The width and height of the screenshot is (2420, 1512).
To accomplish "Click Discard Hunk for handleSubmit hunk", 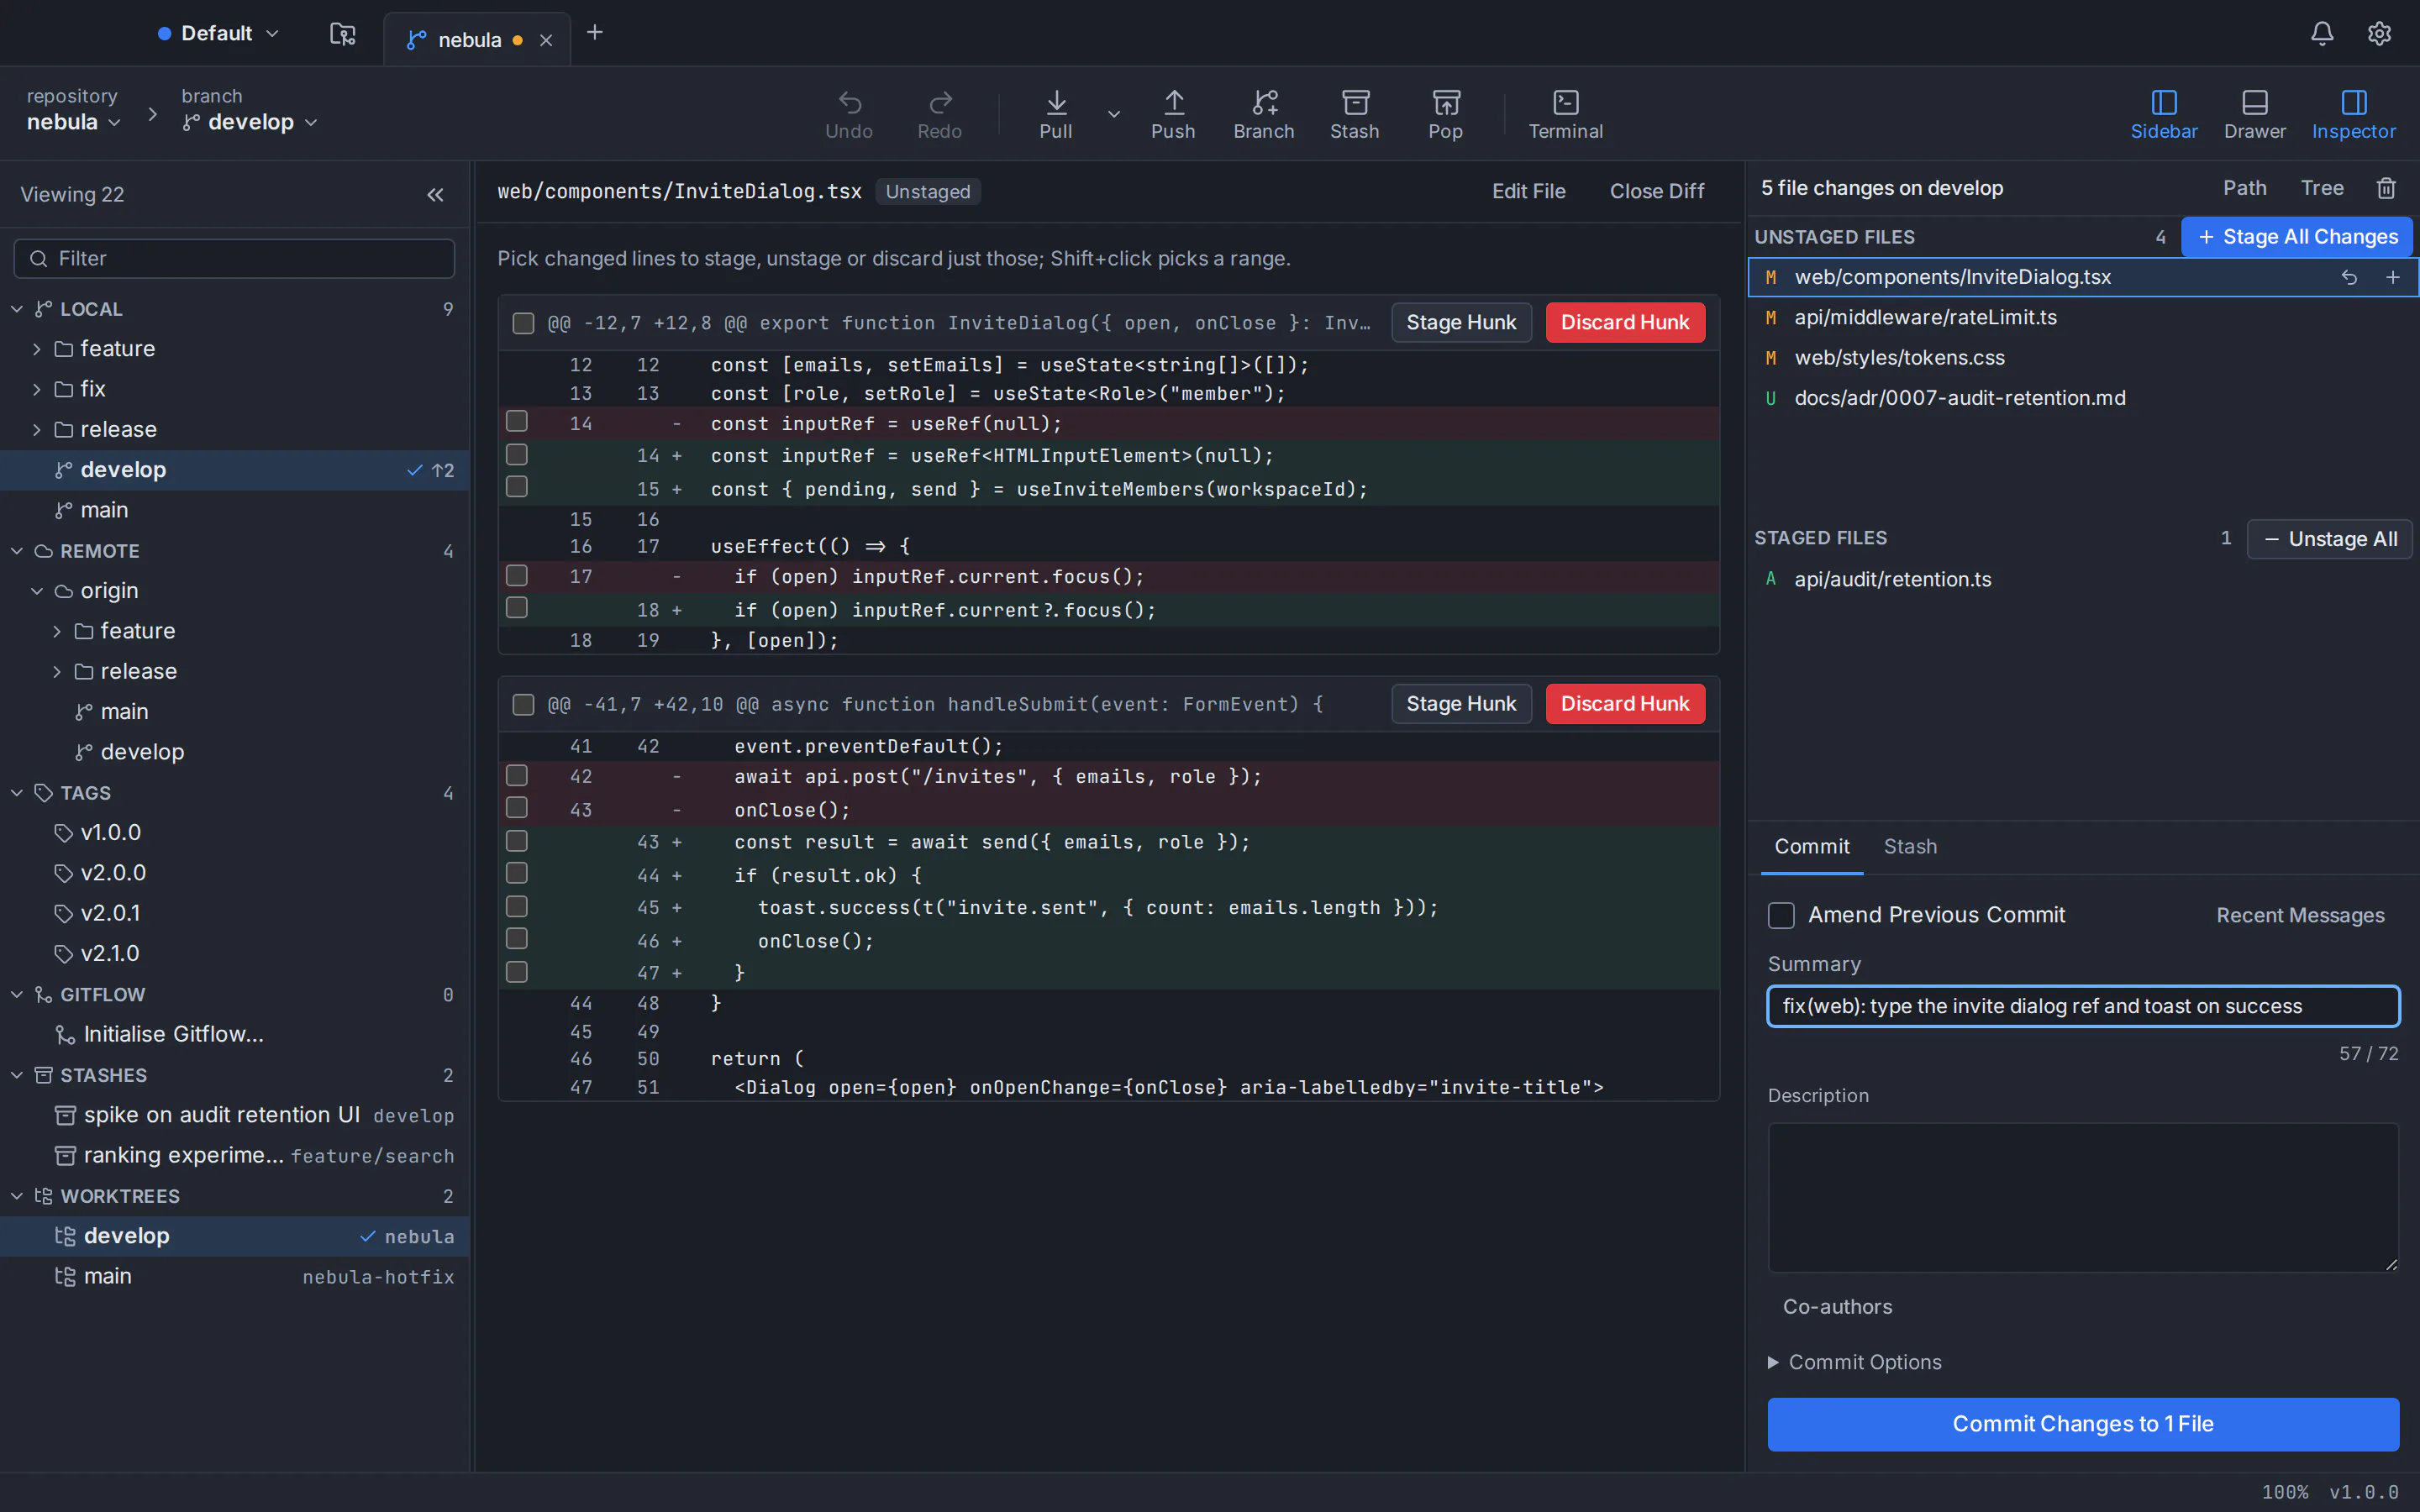I will pos(1625,704).
